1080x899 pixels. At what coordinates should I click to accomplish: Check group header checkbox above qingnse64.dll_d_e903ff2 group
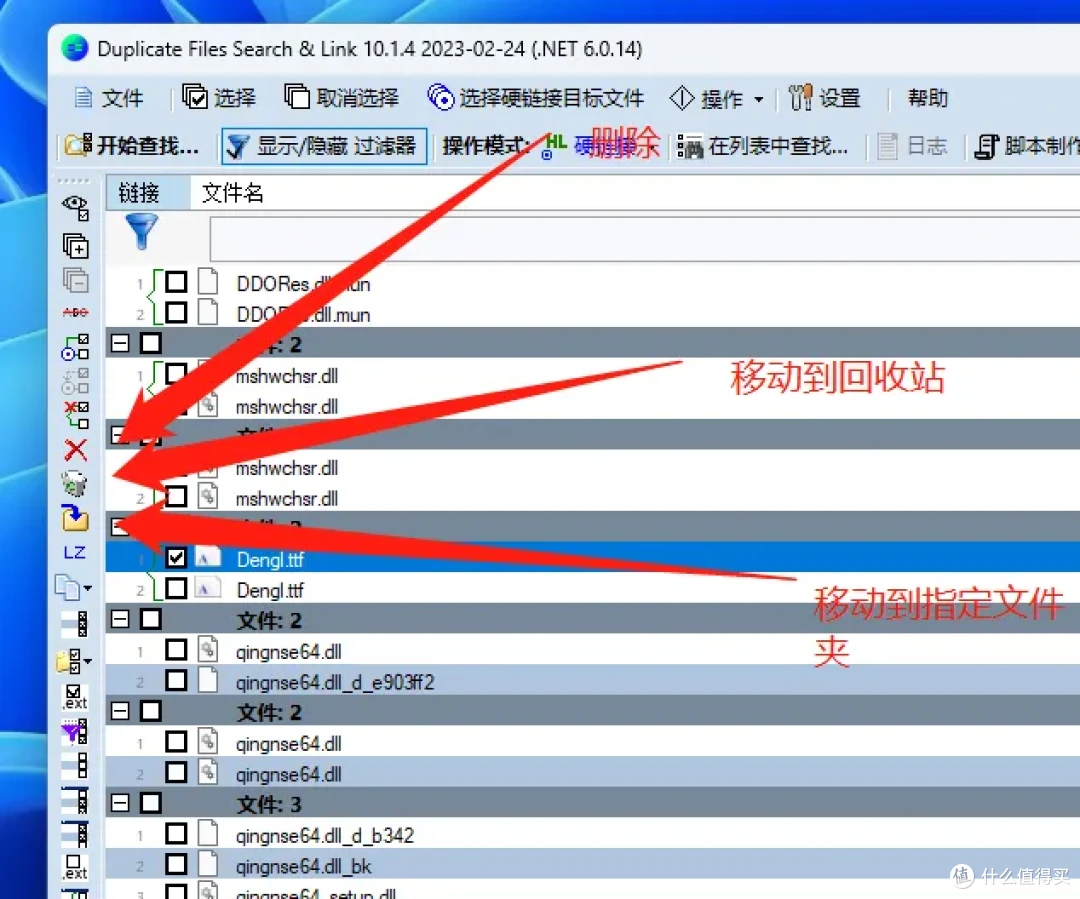pos(150,619)
